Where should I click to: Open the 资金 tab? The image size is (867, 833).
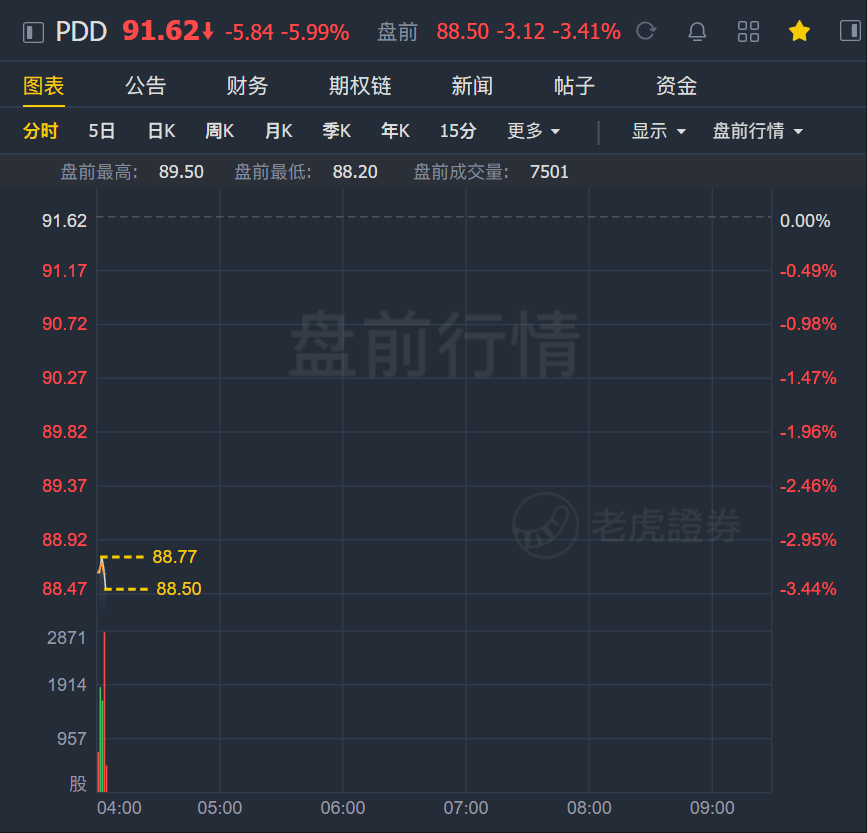click(x=676, y=86)
